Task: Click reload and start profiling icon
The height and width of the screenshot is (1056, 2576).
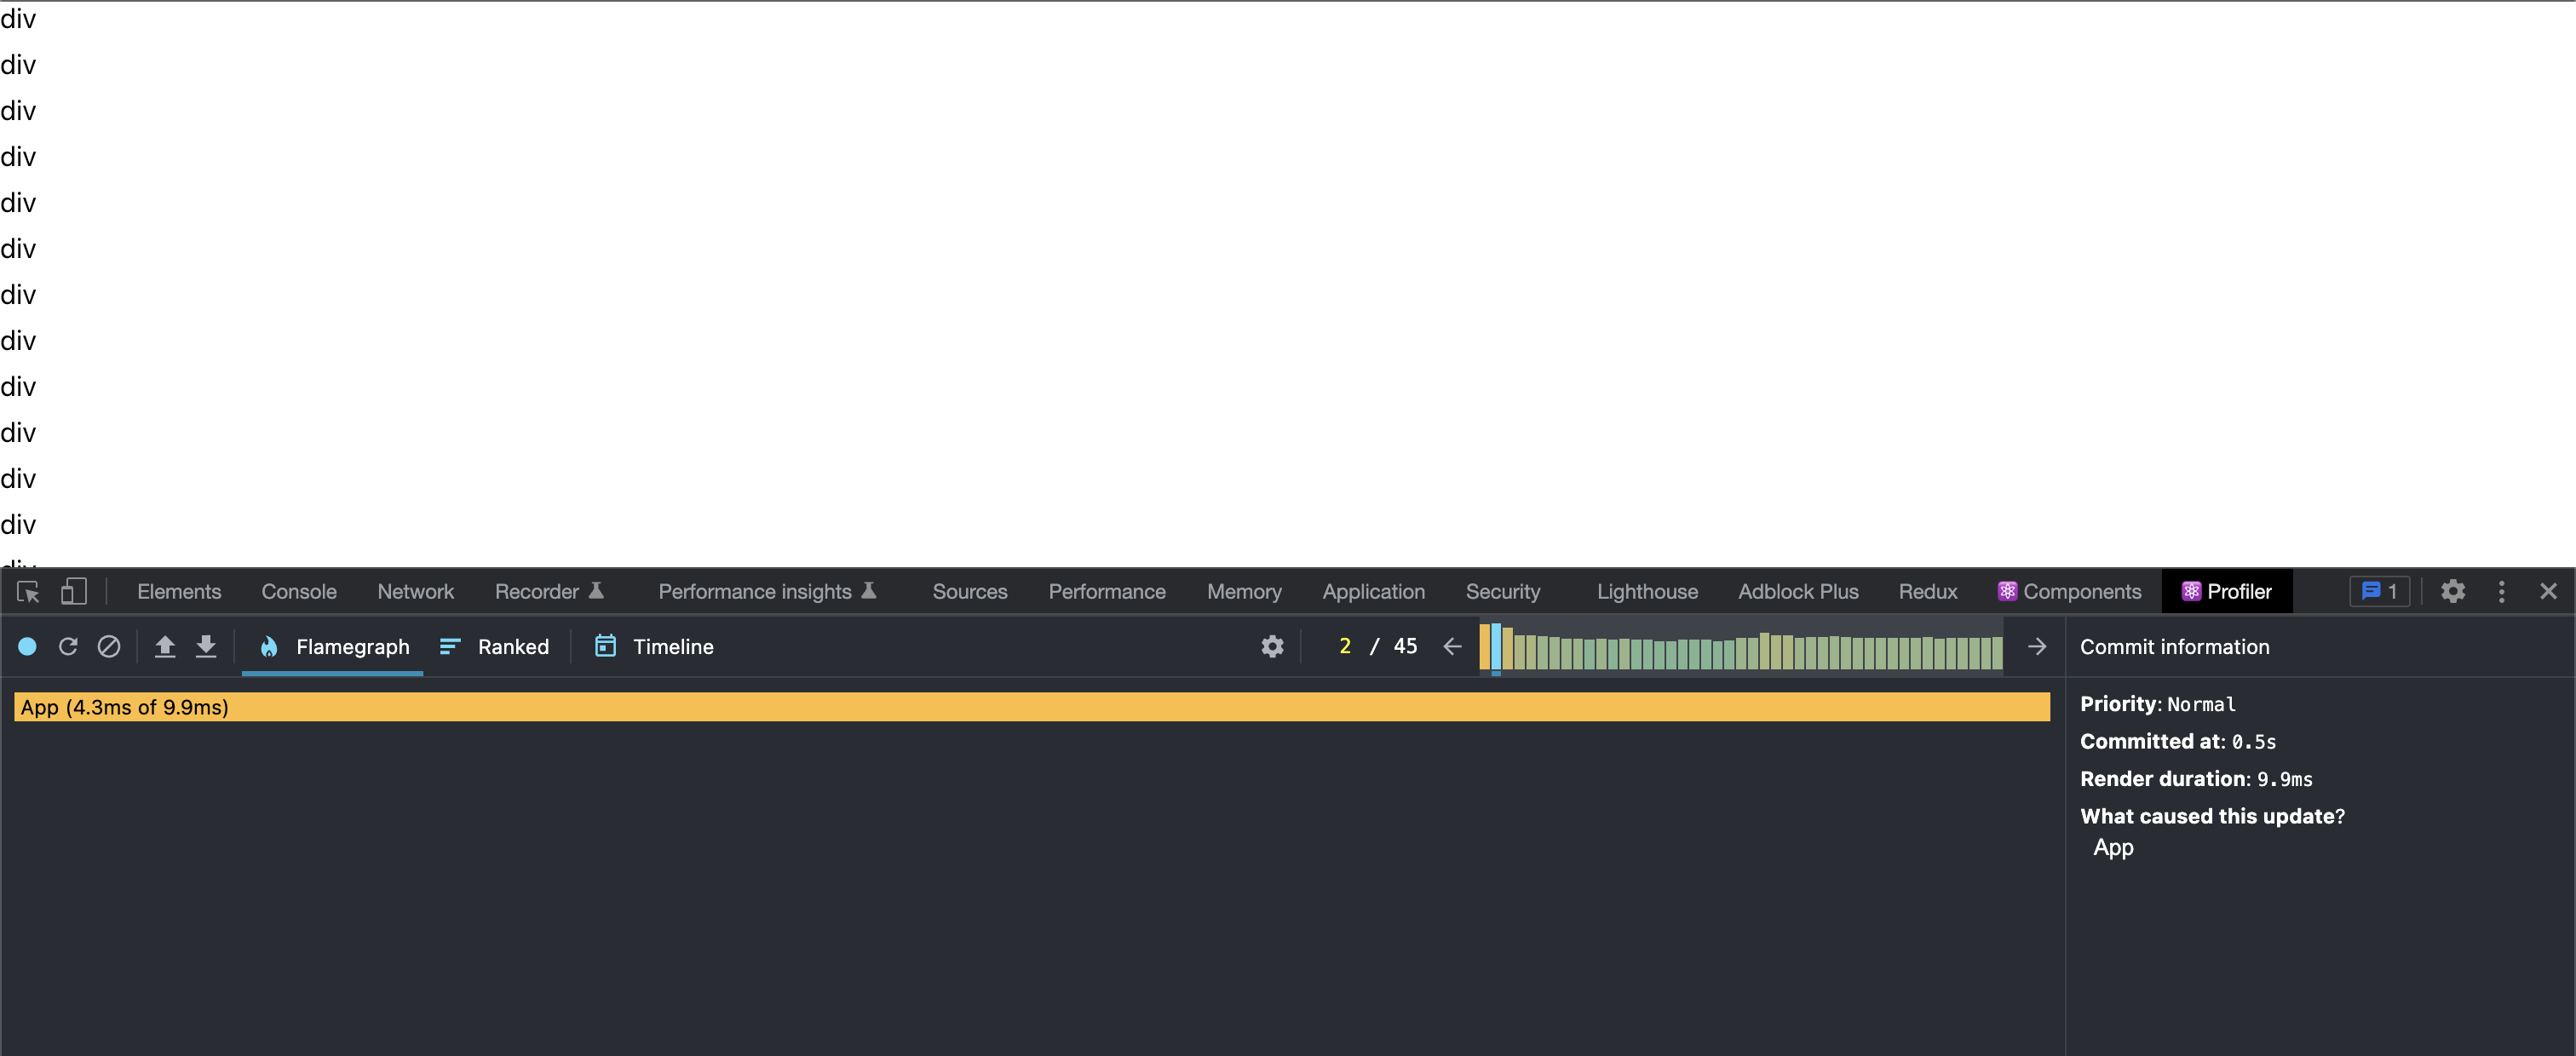Action: 68,647
